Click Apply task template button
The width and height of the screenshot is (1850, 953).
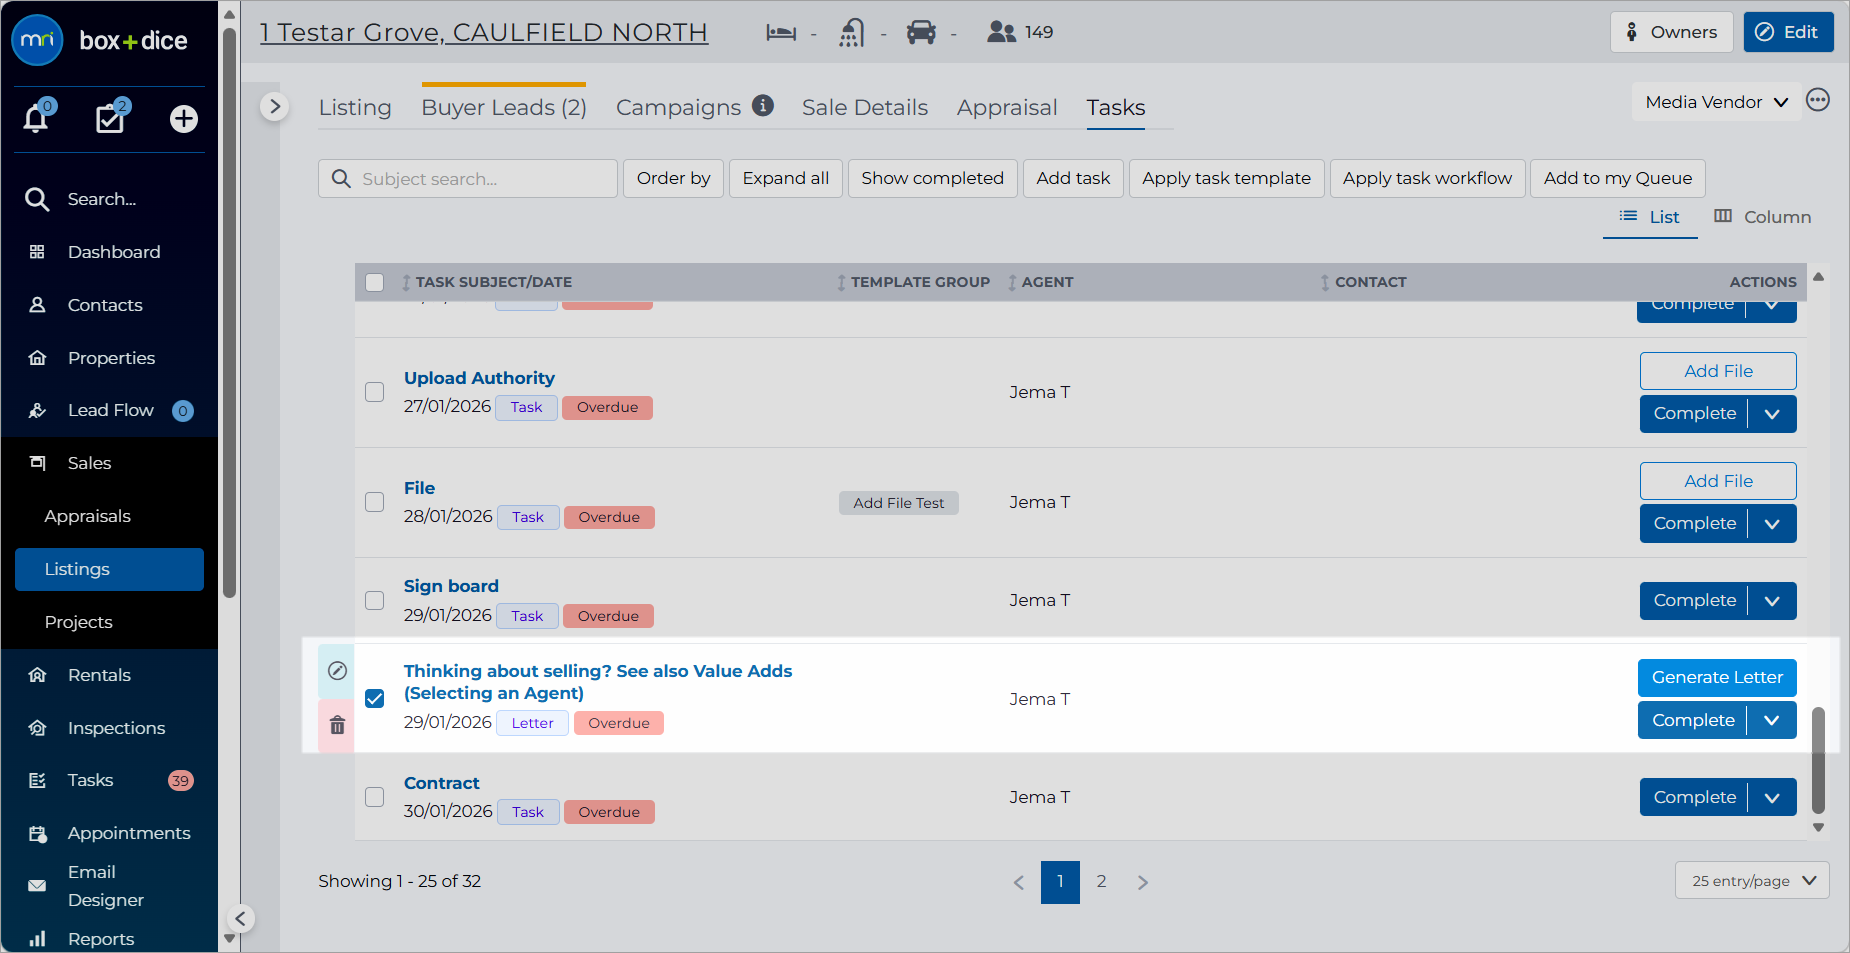[1226, 178]
